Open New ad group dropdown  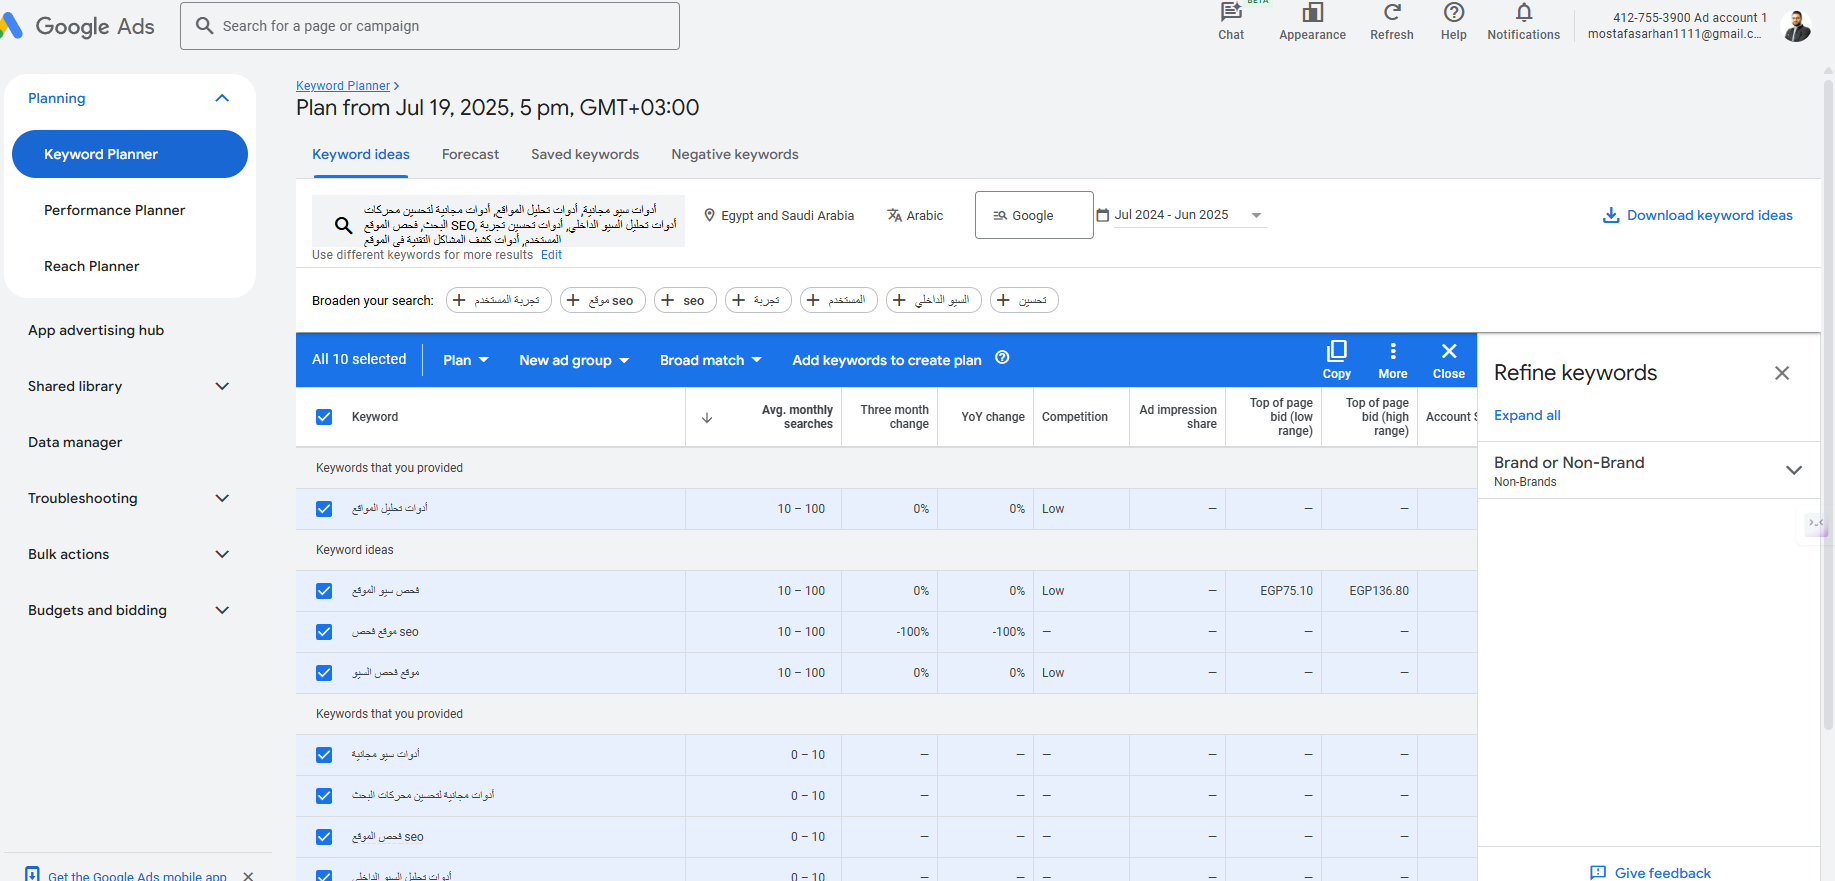(574, 360)
